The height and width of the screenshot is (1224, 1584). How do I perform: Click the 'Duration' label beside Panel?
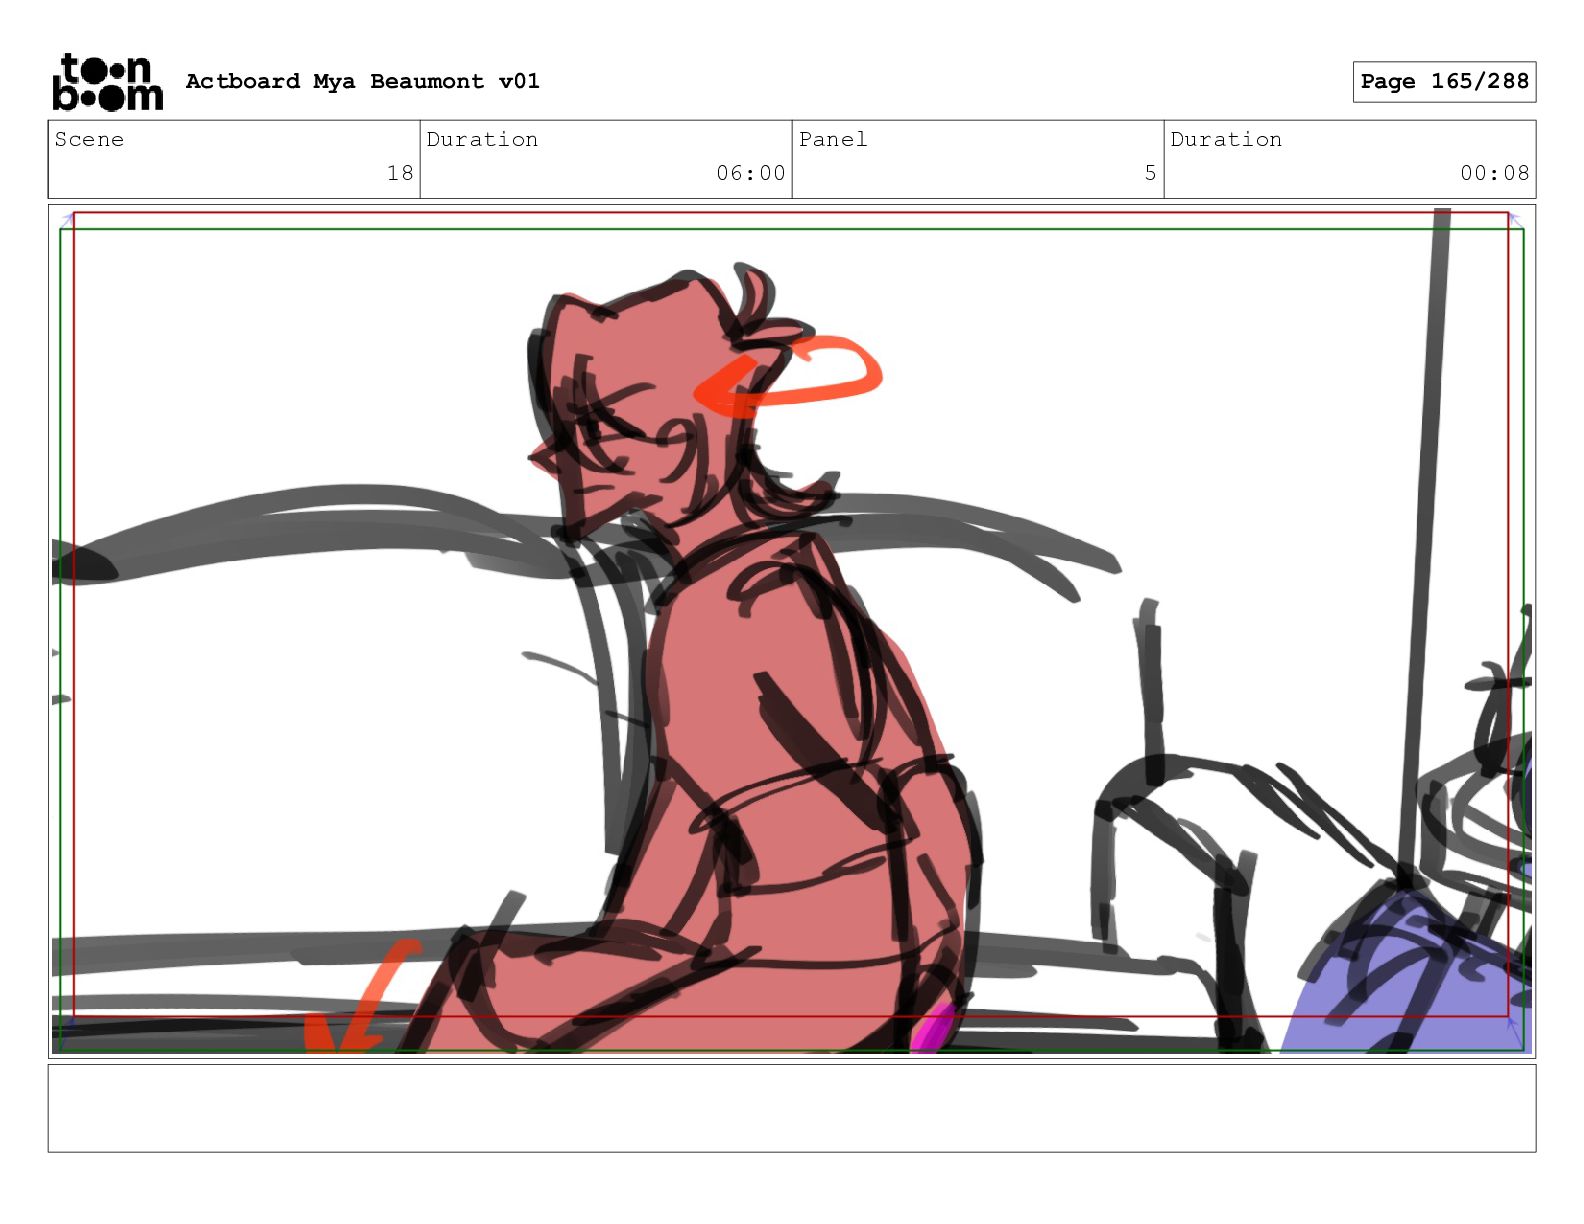pos(1226,139)
